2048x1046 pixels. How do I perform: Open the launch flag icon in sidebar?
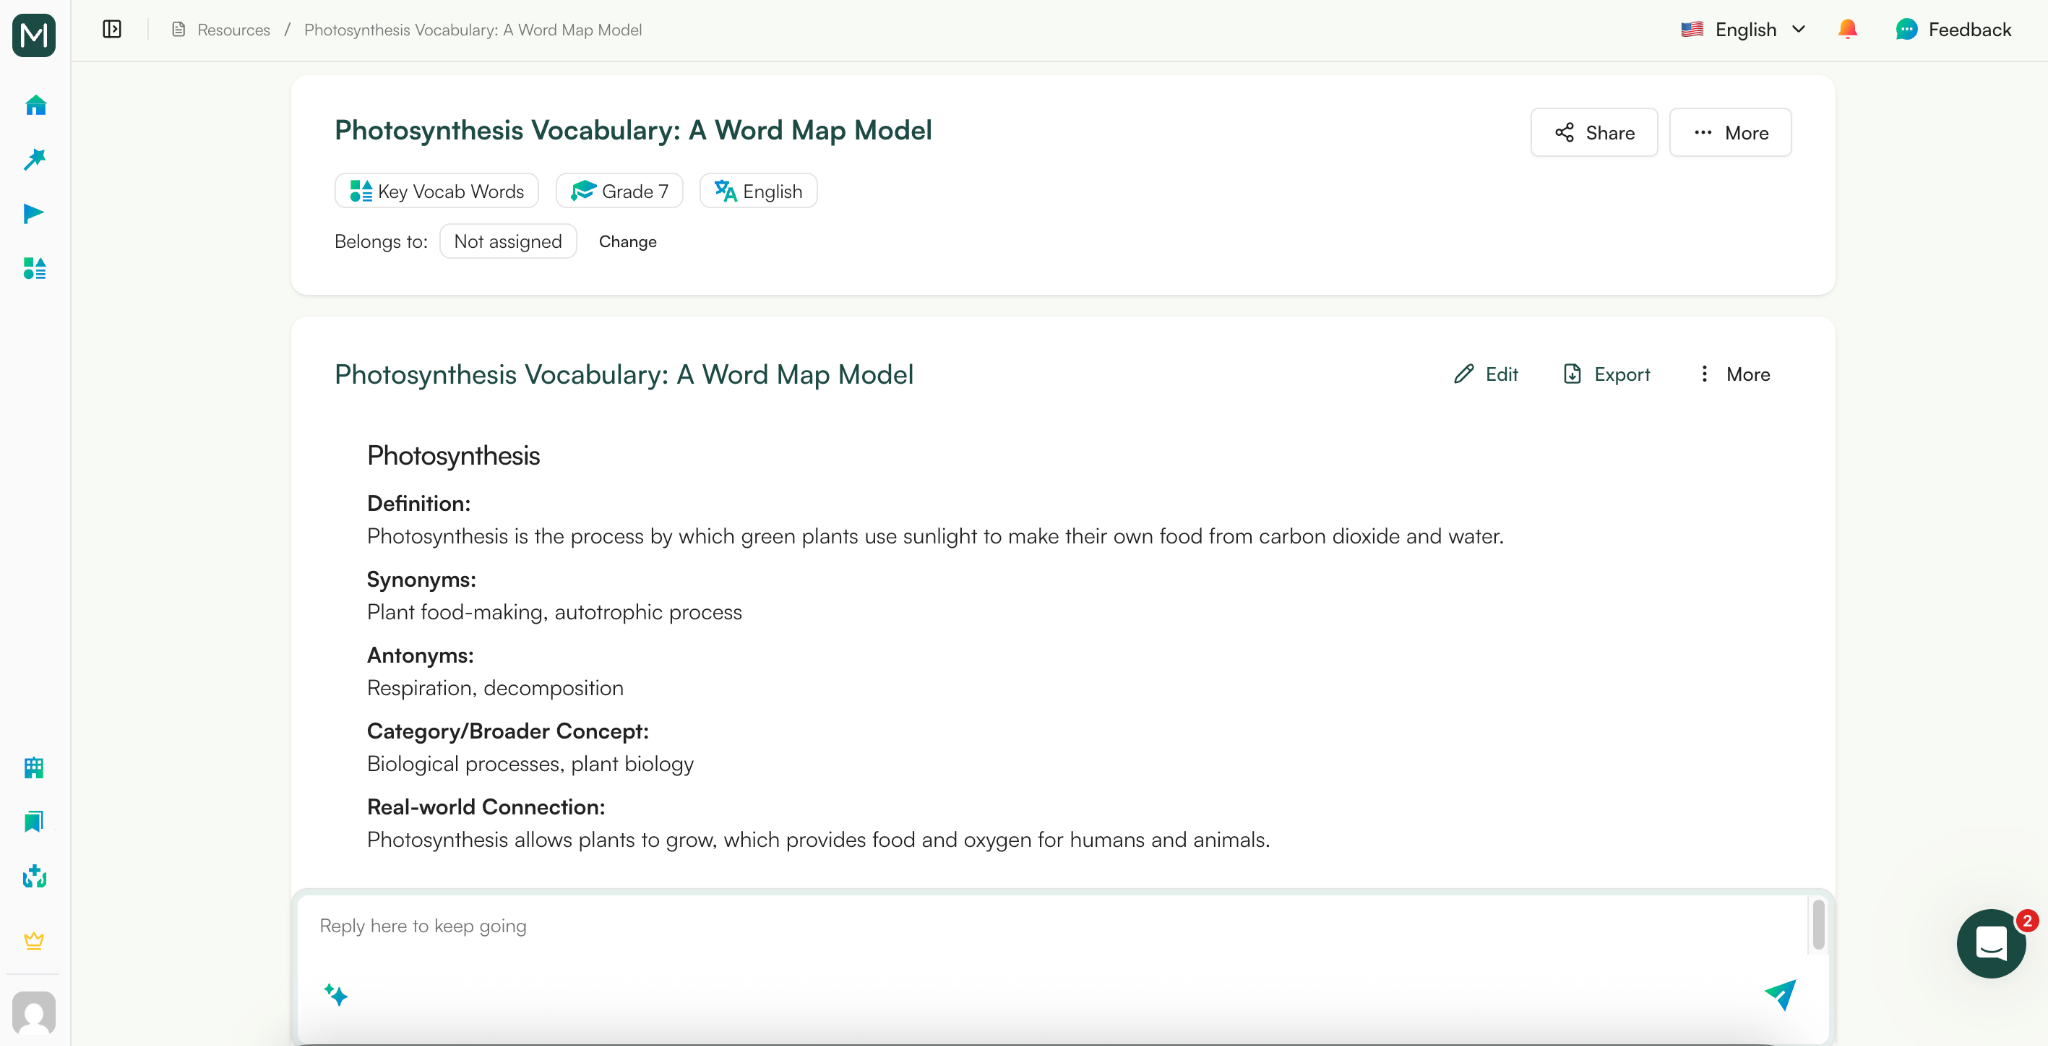(x=34, y=212)
